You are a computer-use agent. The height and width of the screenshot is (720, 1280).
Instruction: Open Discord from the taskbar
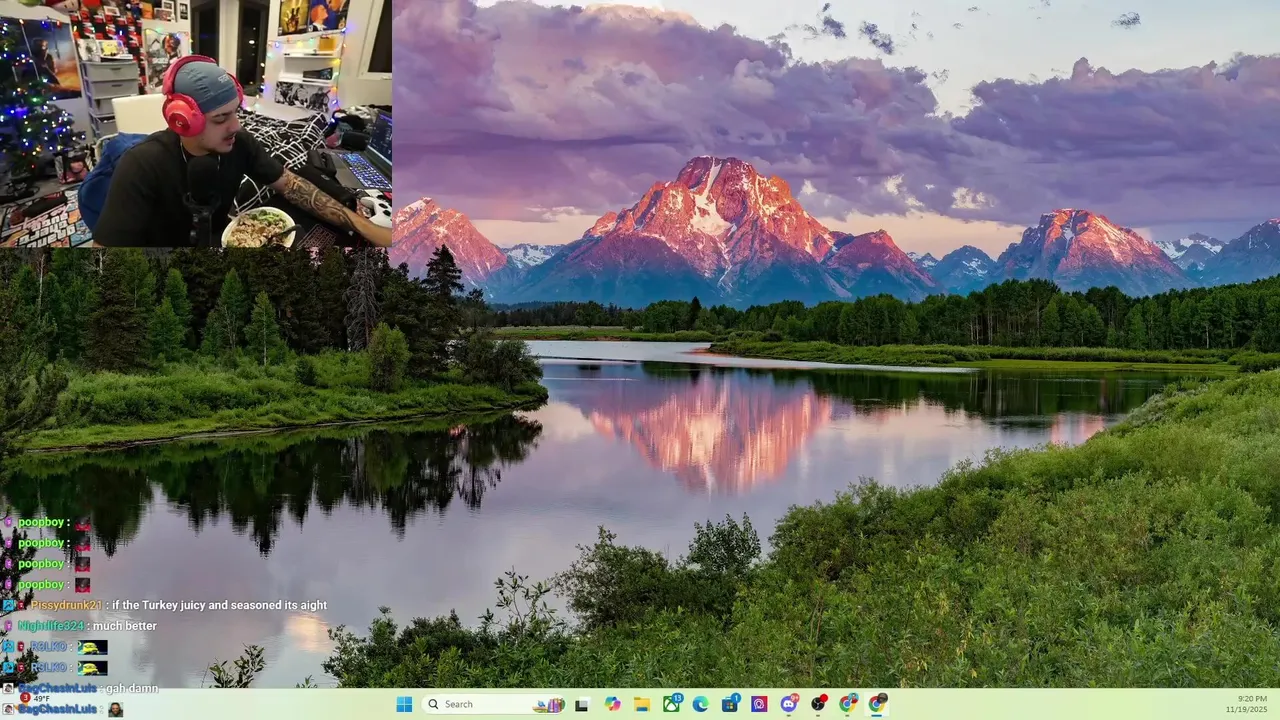point(789,704)
